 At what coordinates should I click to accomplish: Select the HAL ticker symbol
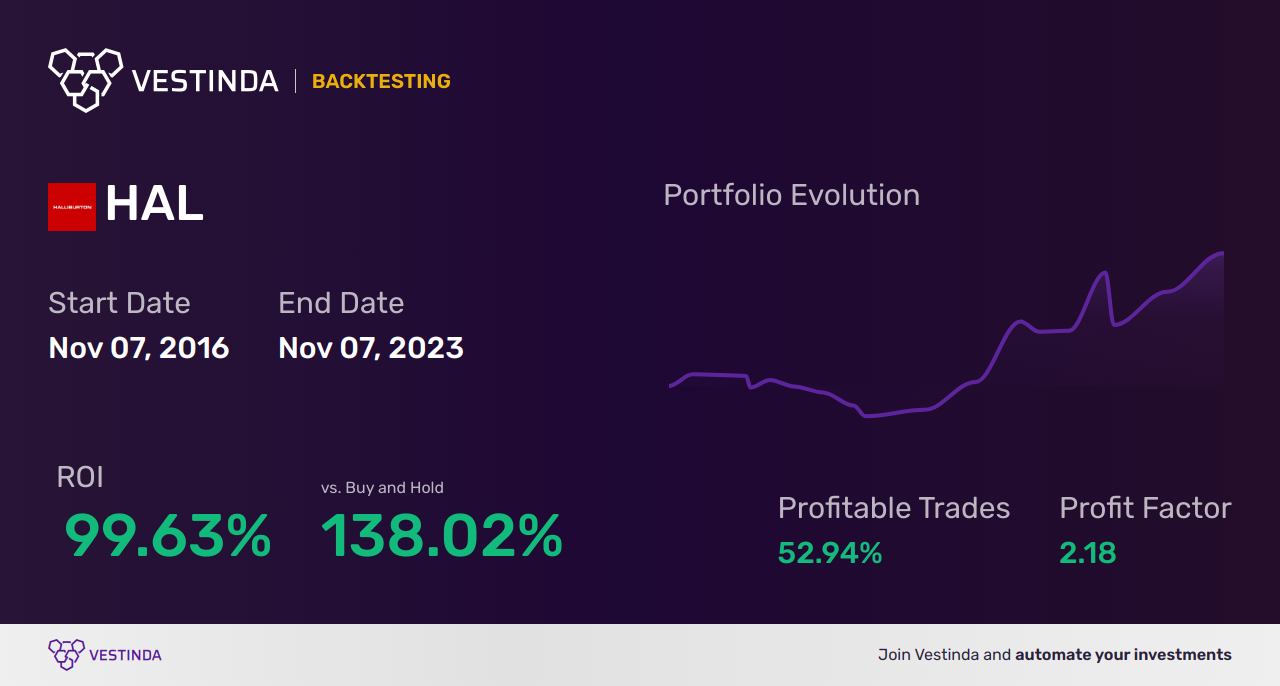tap(154, 205)
